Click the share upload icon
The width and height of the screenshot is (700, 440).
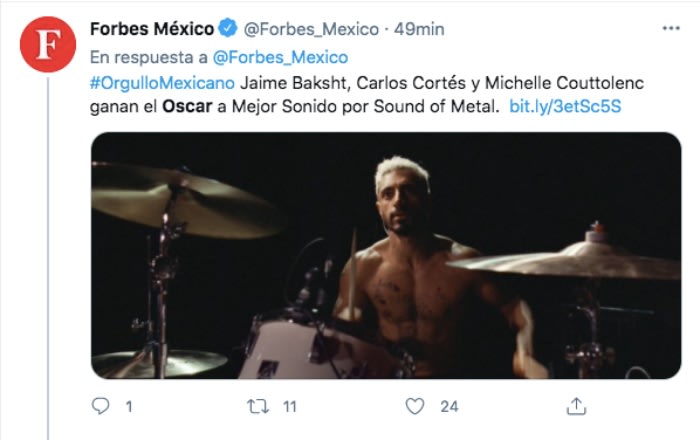point(575,406)
